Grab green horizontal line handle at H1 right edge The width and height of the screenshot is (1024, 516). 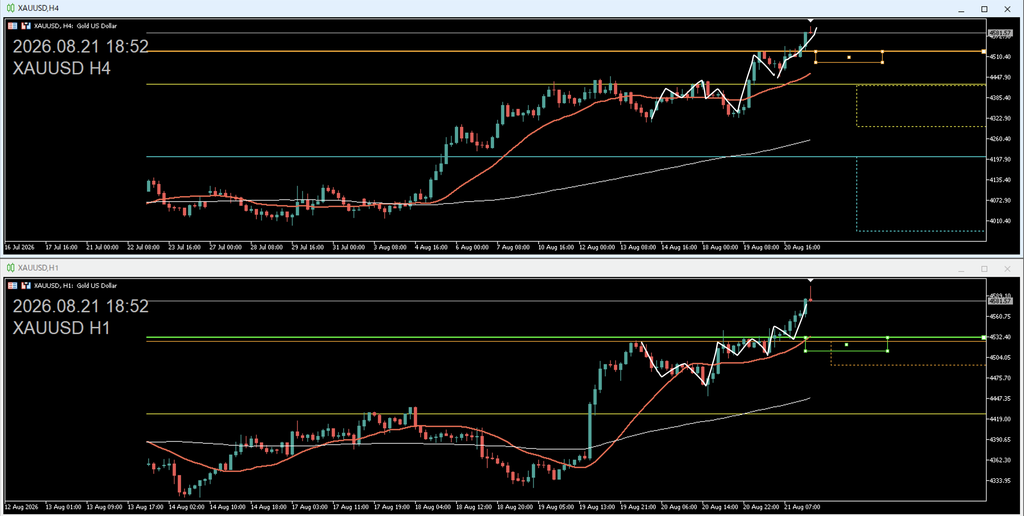click(x=984, y=338)
